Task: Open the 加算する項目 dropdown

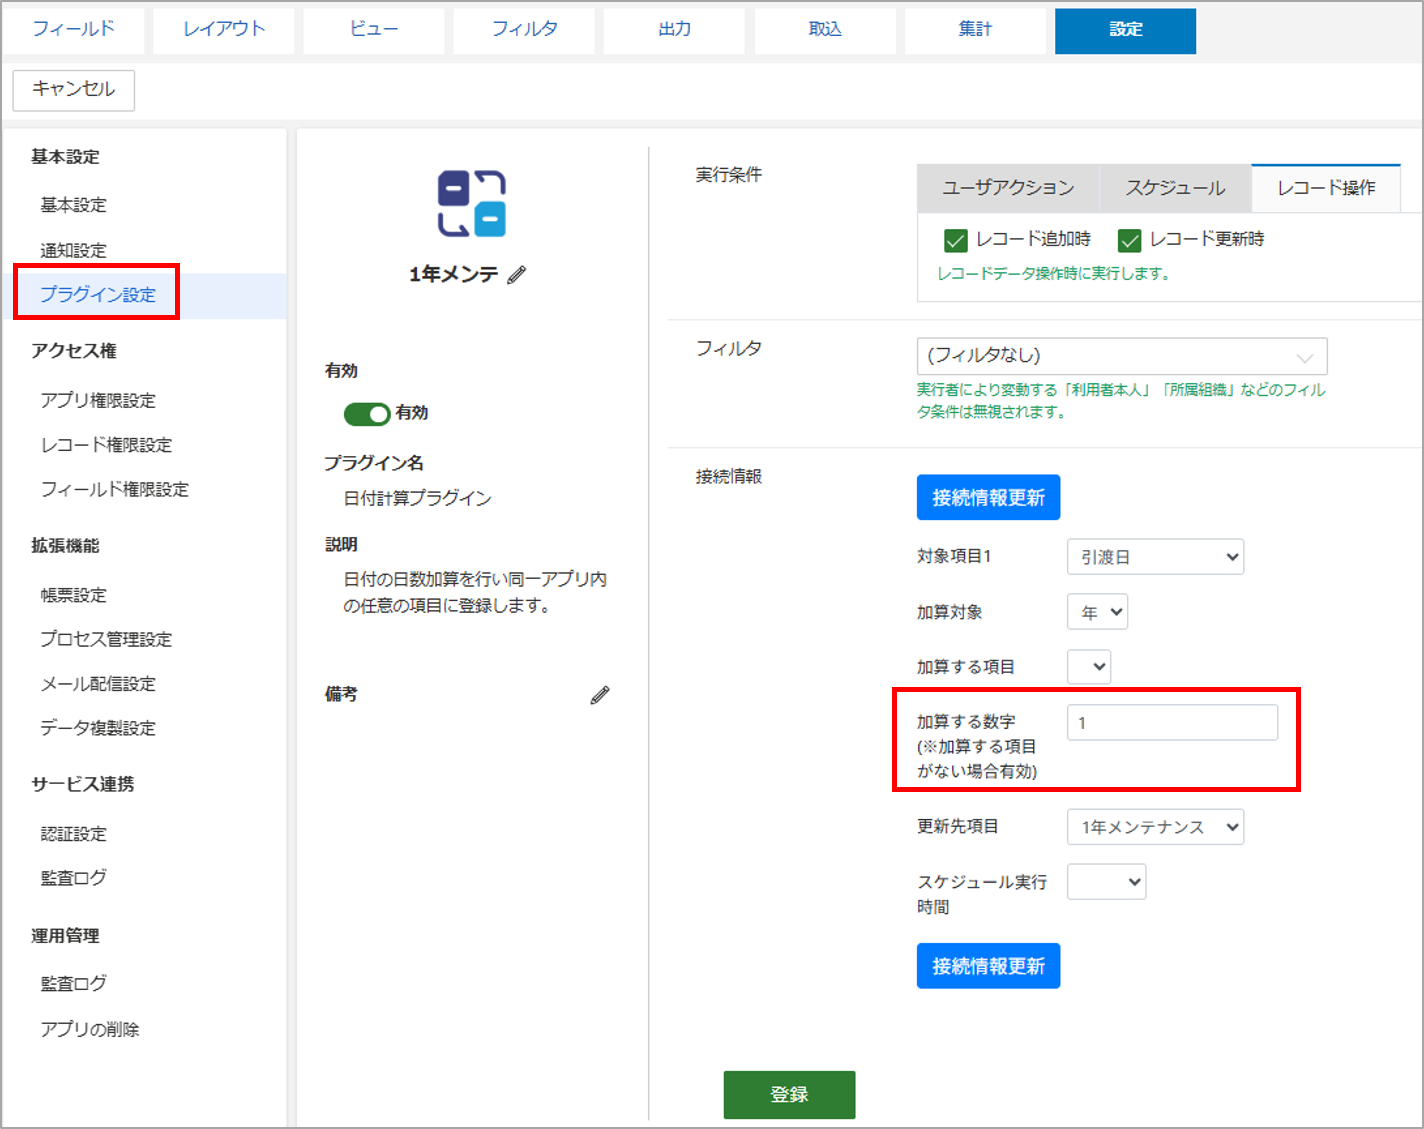Action: coord(1089,667)
